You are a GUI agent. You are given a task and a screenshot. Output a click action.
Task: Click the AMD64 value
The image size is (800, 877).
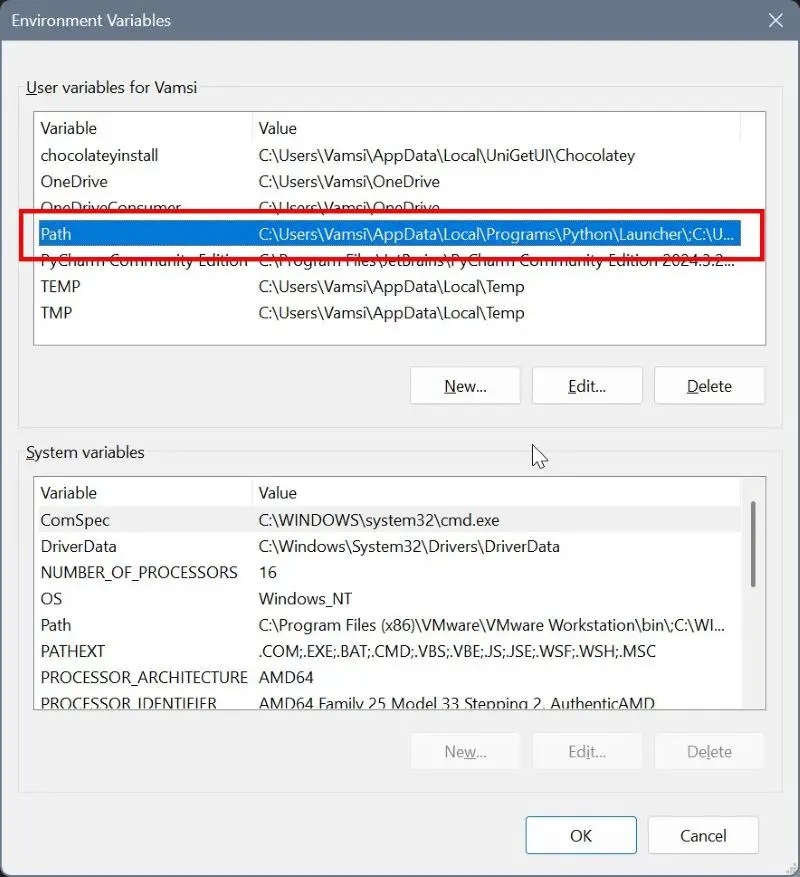tap(286, 677)
